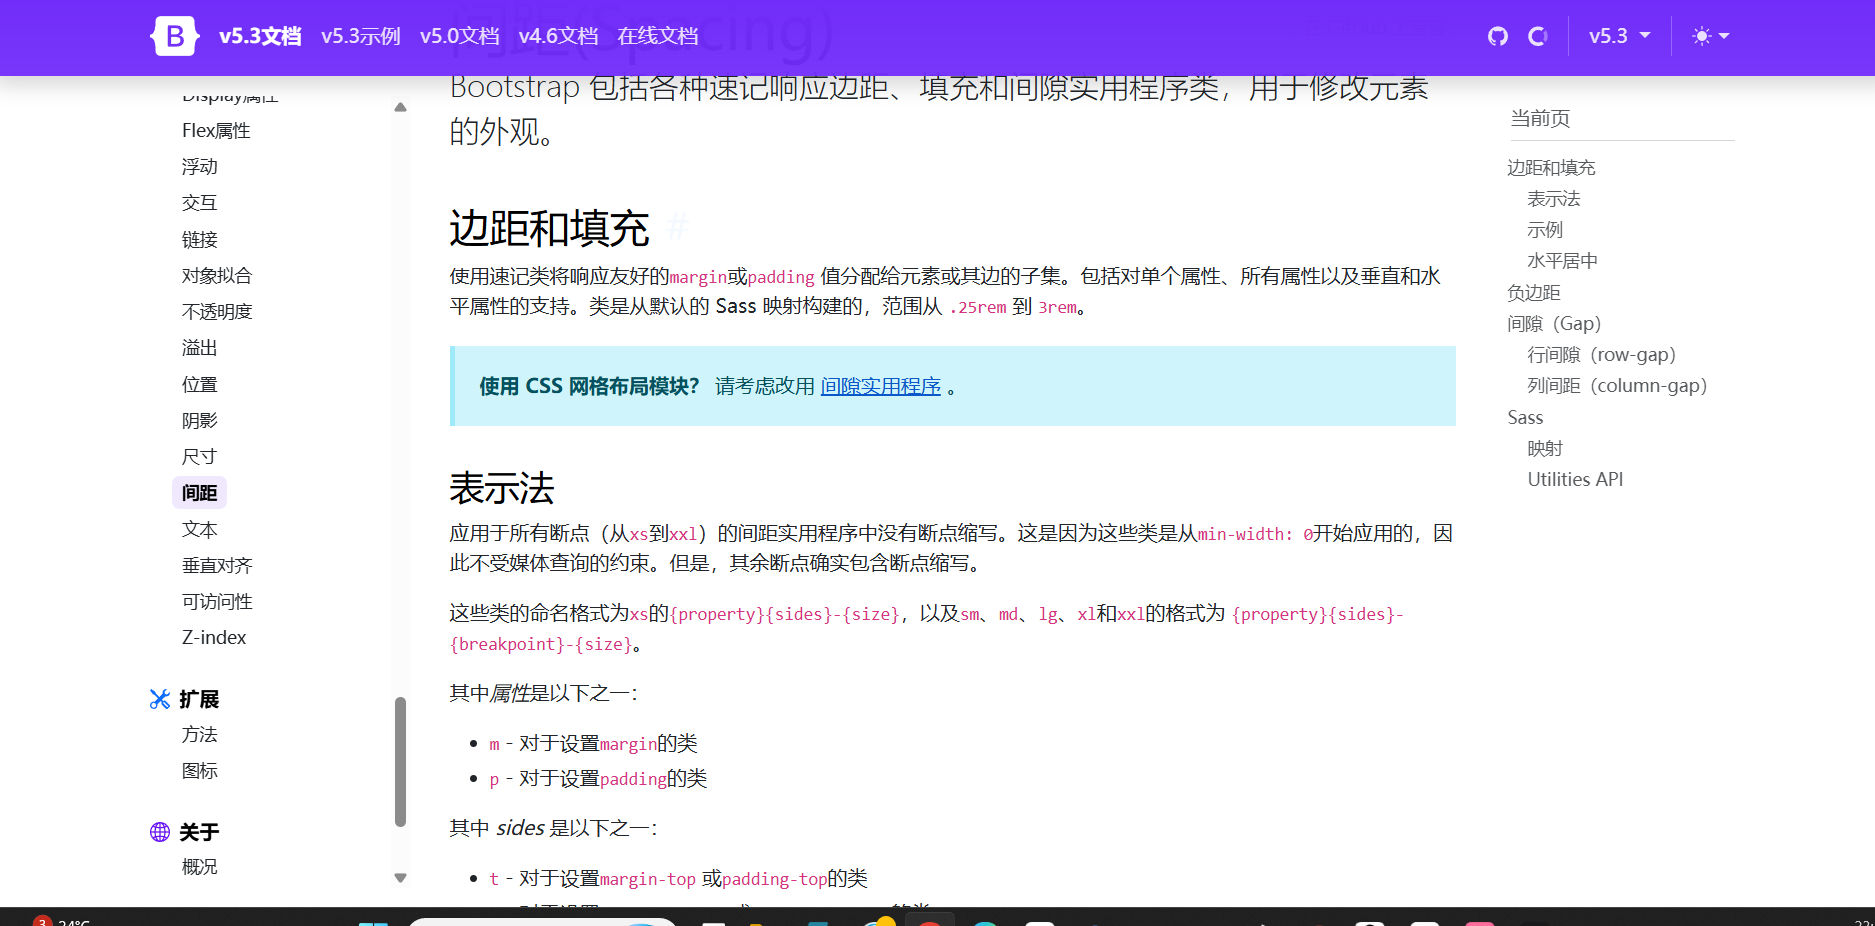1875x926 pixels.
Task: Select 垂直对齐 in sidebar
Action: 217,565
